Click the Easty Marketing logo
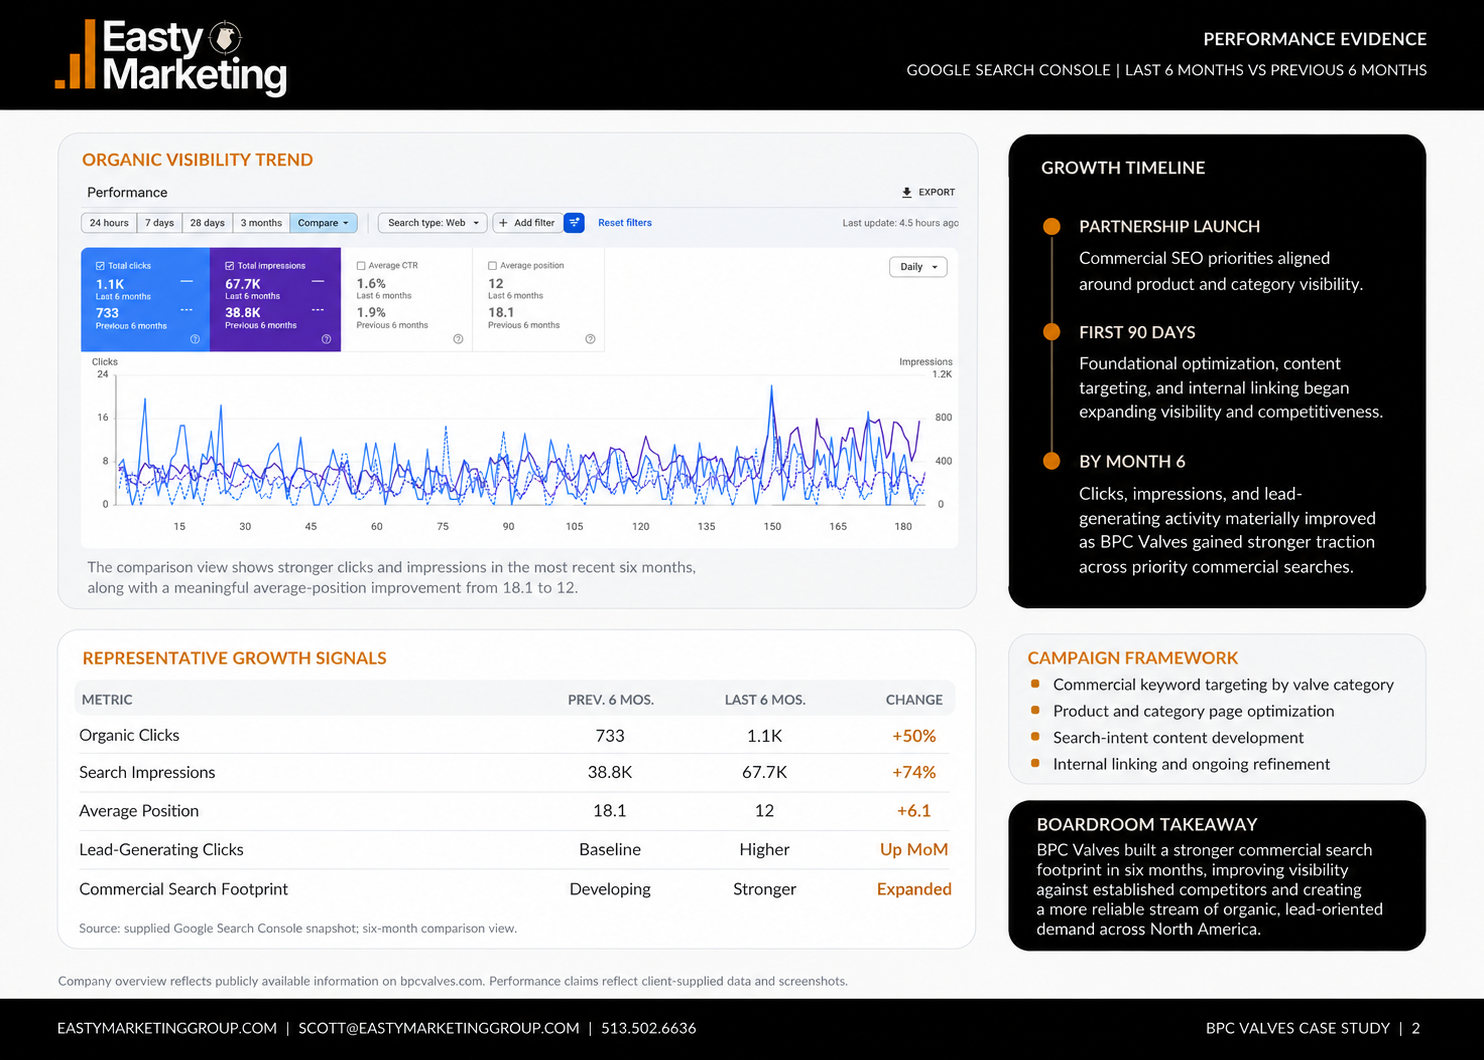The image size is (1484, 1060). click(x=171, y=57)
